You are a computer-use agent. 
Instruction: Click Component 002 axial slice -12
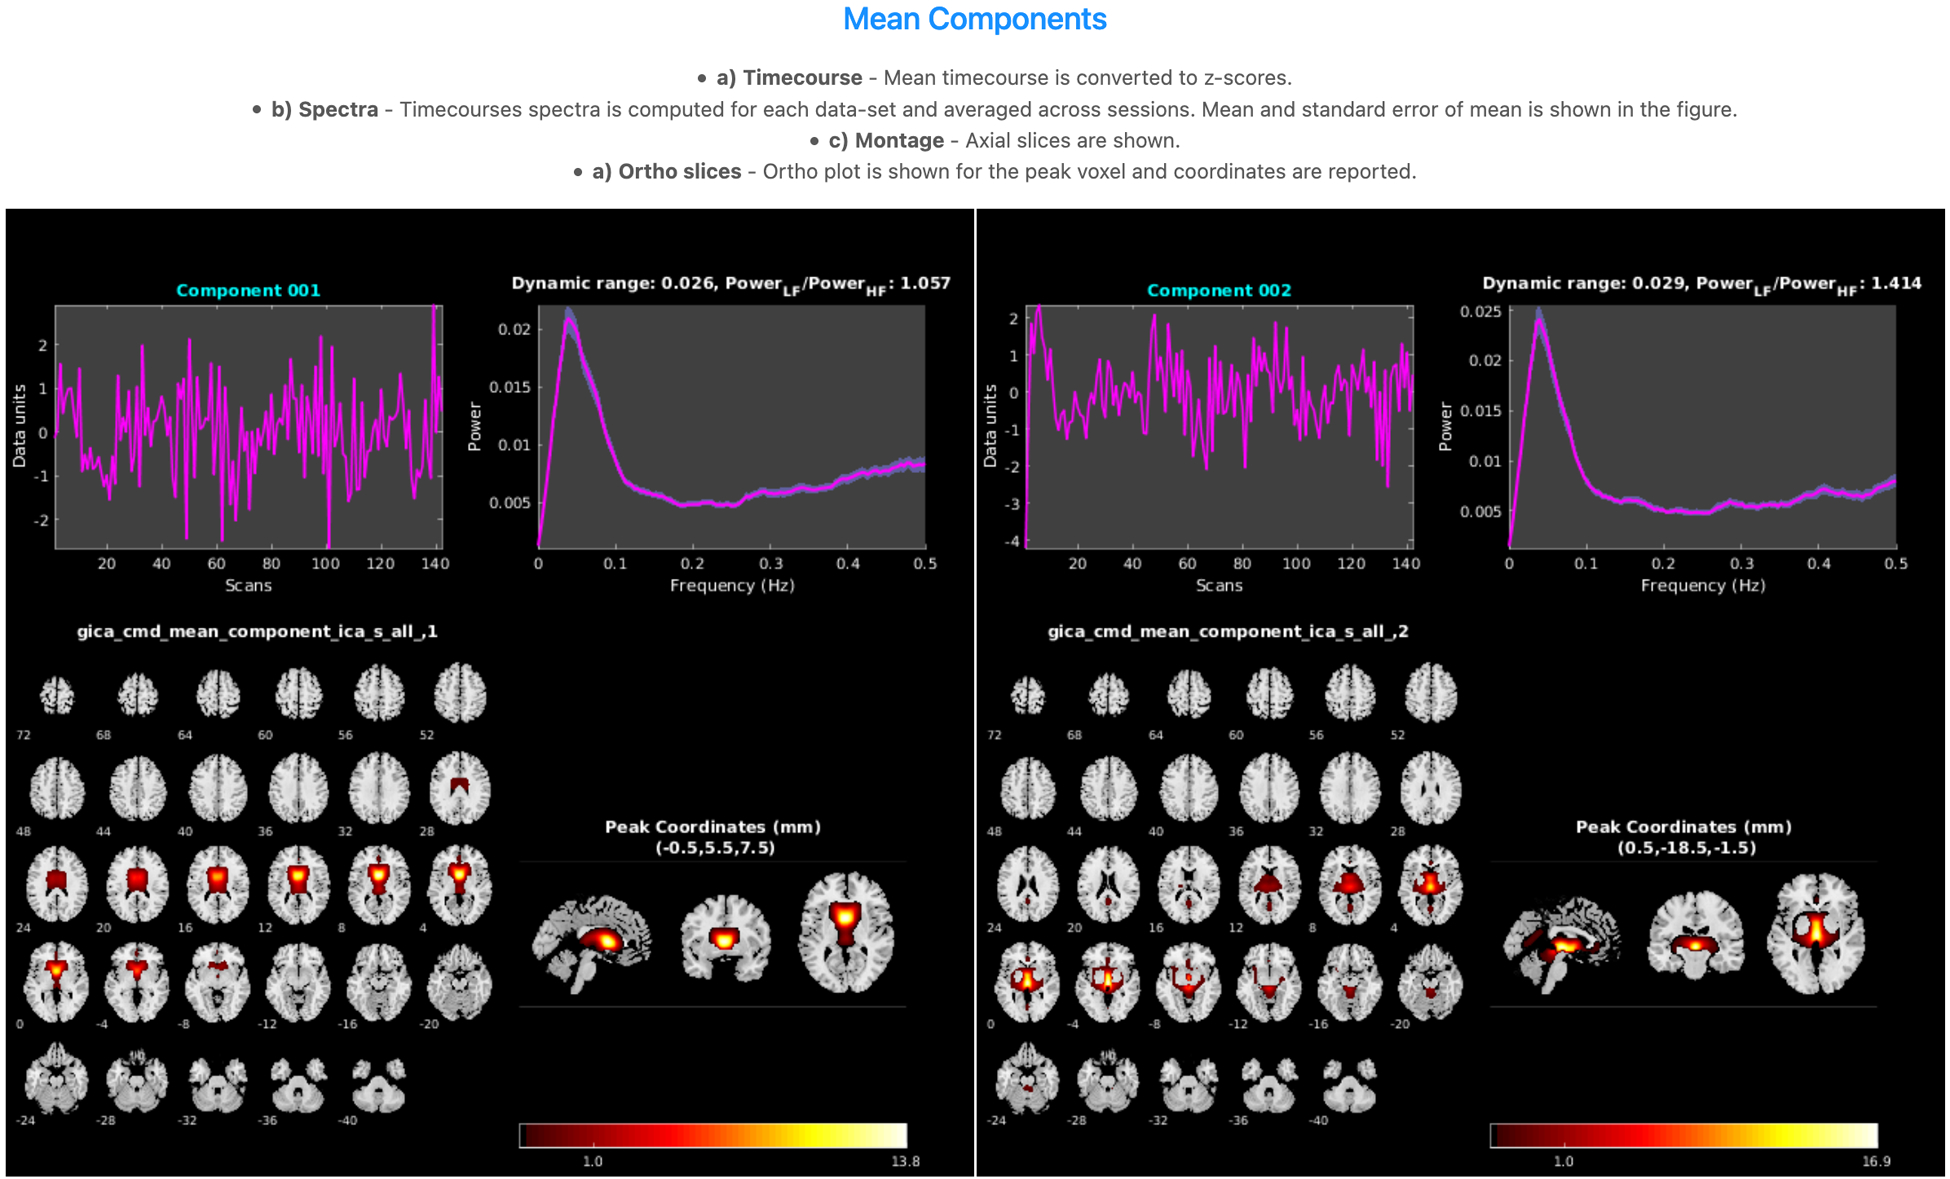pos(1269,980)
